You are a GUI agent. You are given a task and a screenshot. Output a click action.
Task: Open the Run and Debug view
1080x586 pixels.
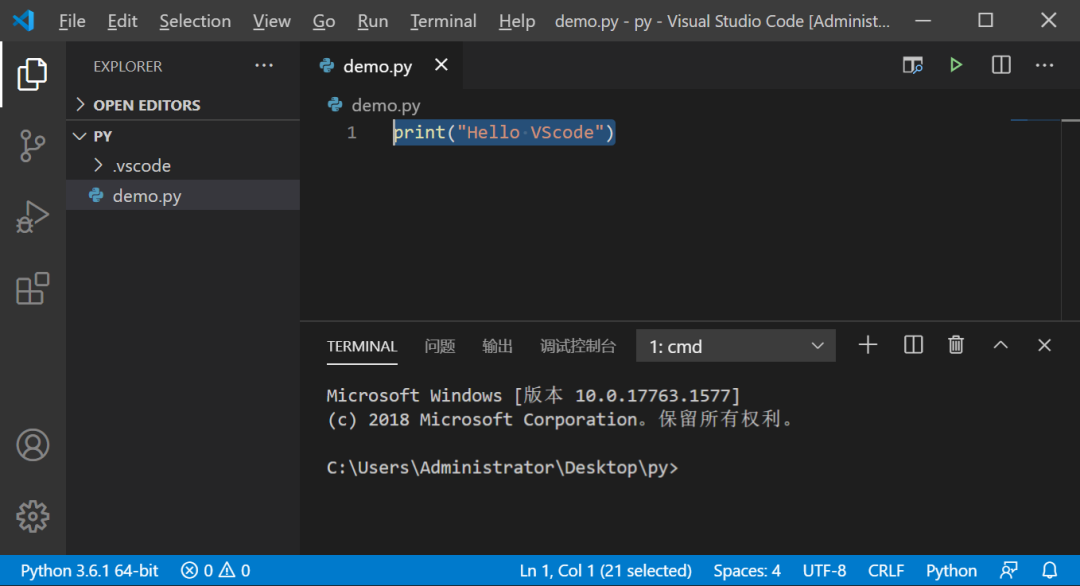[32, 217]
